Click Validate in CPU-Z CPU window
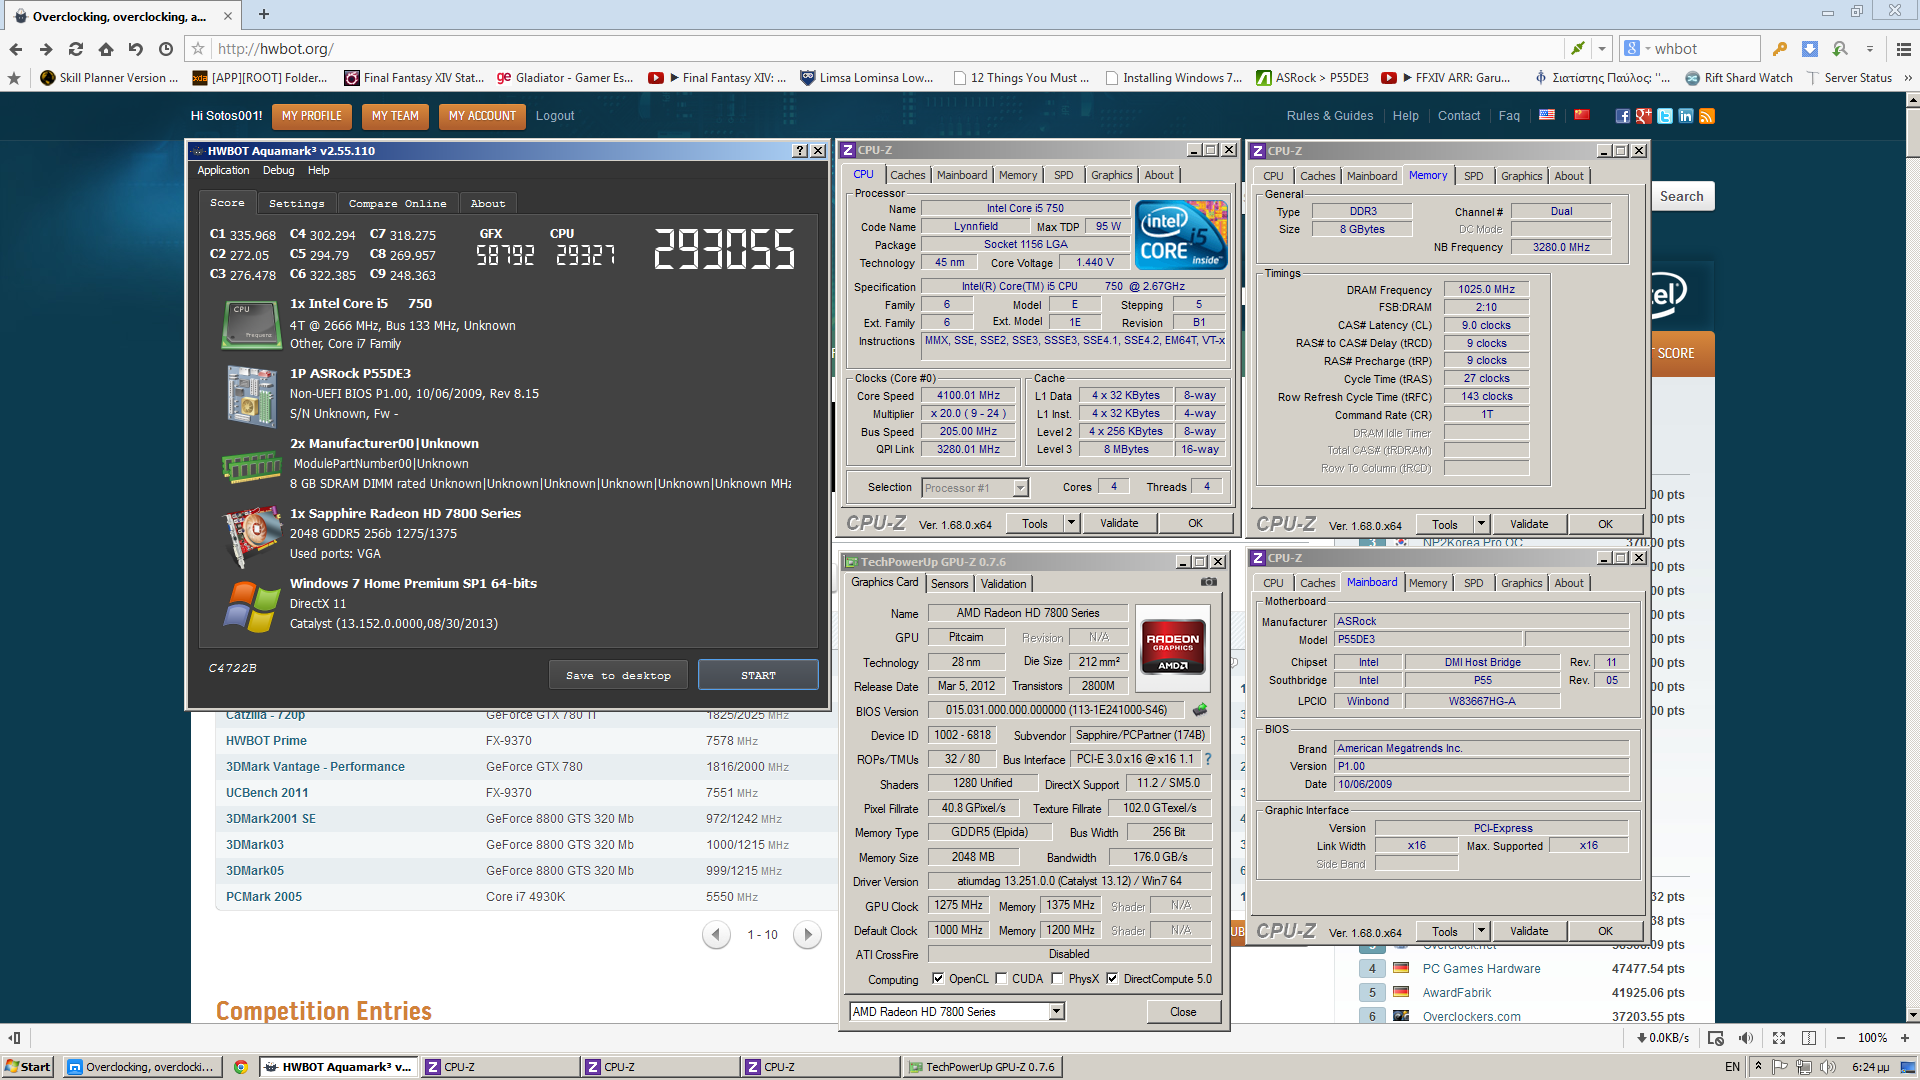1920x1080 pixels. point(1119,523)
